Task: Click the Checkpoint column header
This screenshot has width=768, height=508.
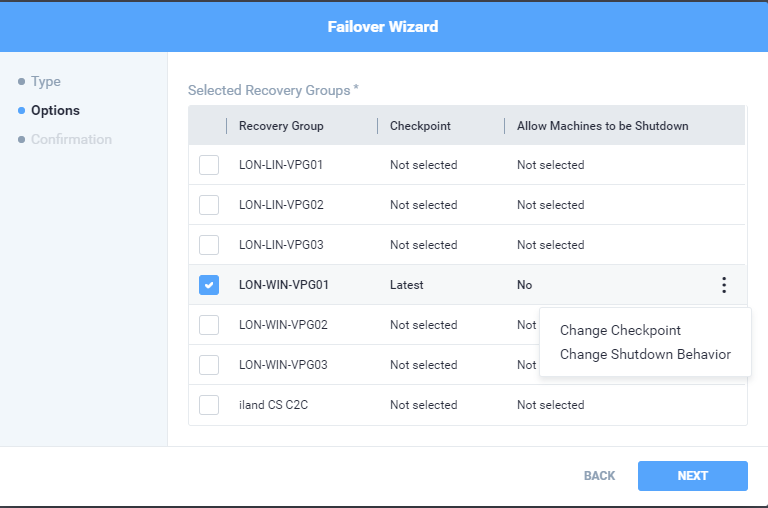Action: (420, 126)
